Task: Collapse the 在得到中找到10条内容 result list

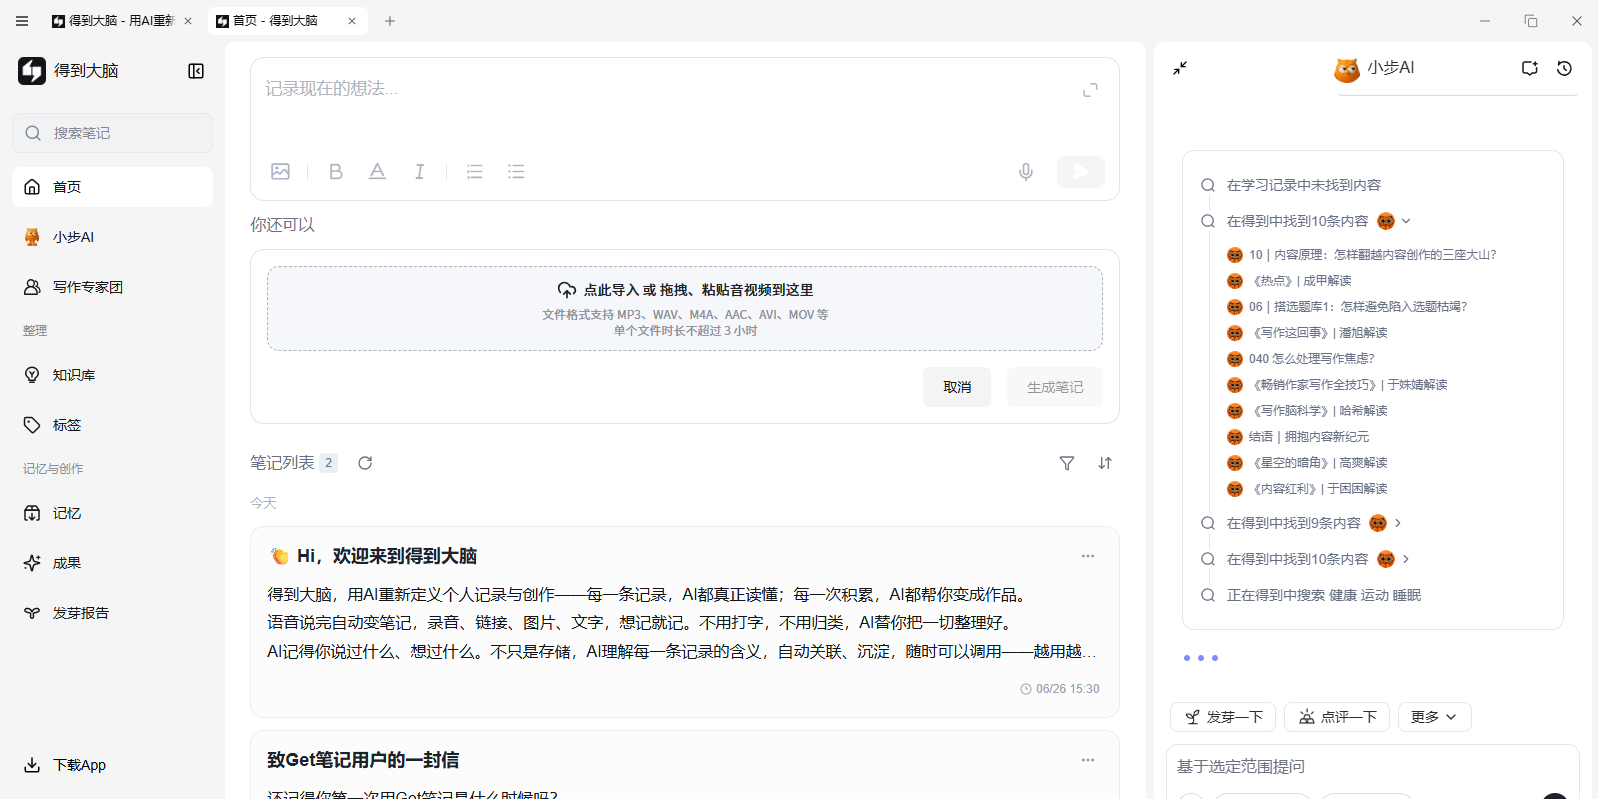Action: tap(1406, 221)
